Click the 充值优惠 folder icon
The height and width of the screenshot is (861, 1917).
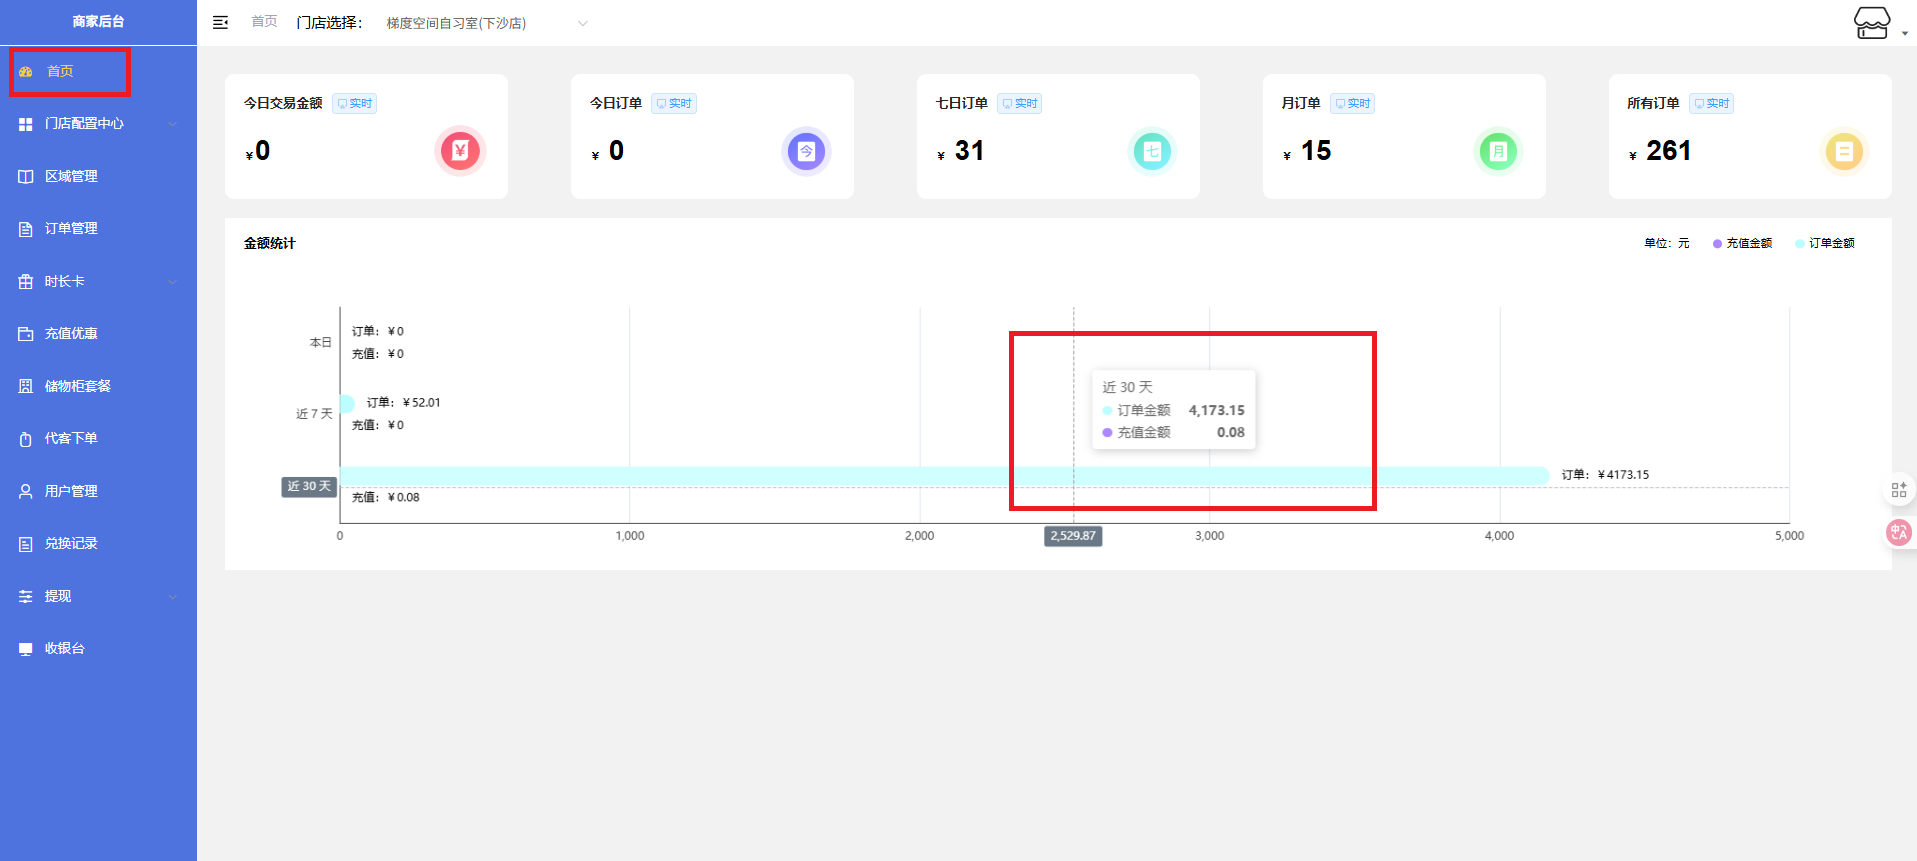tap(26, 334)
